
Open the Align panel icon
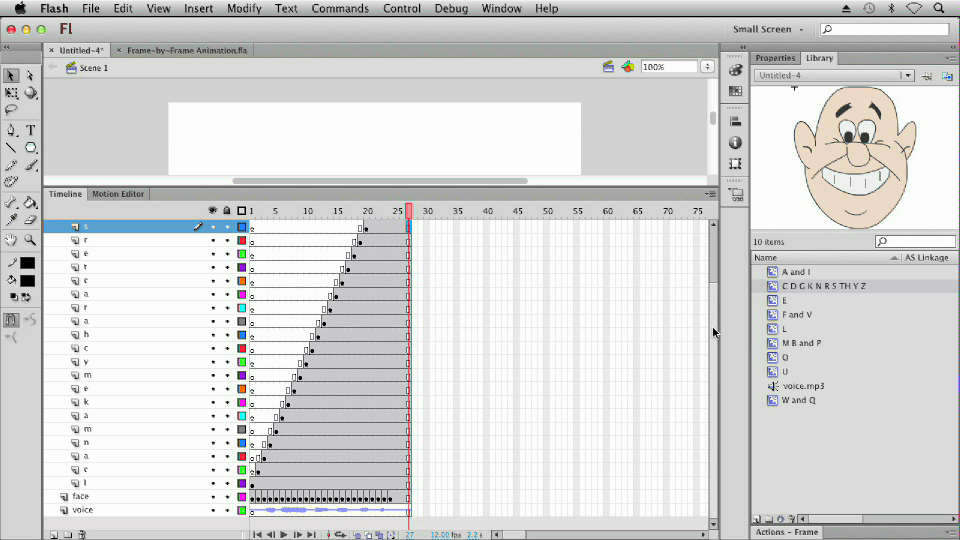[735, 121]
